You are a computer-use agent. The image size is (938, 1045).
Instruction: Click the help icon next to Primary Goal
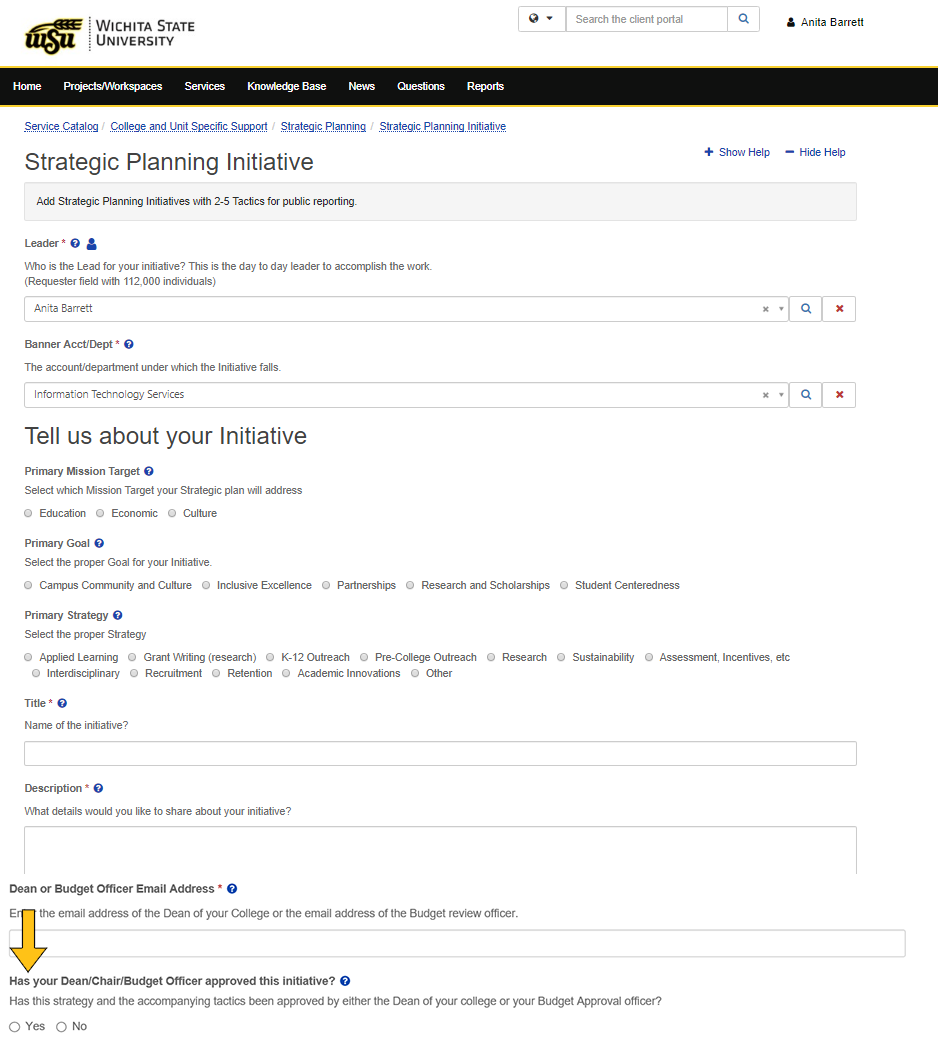pos(99,543)
